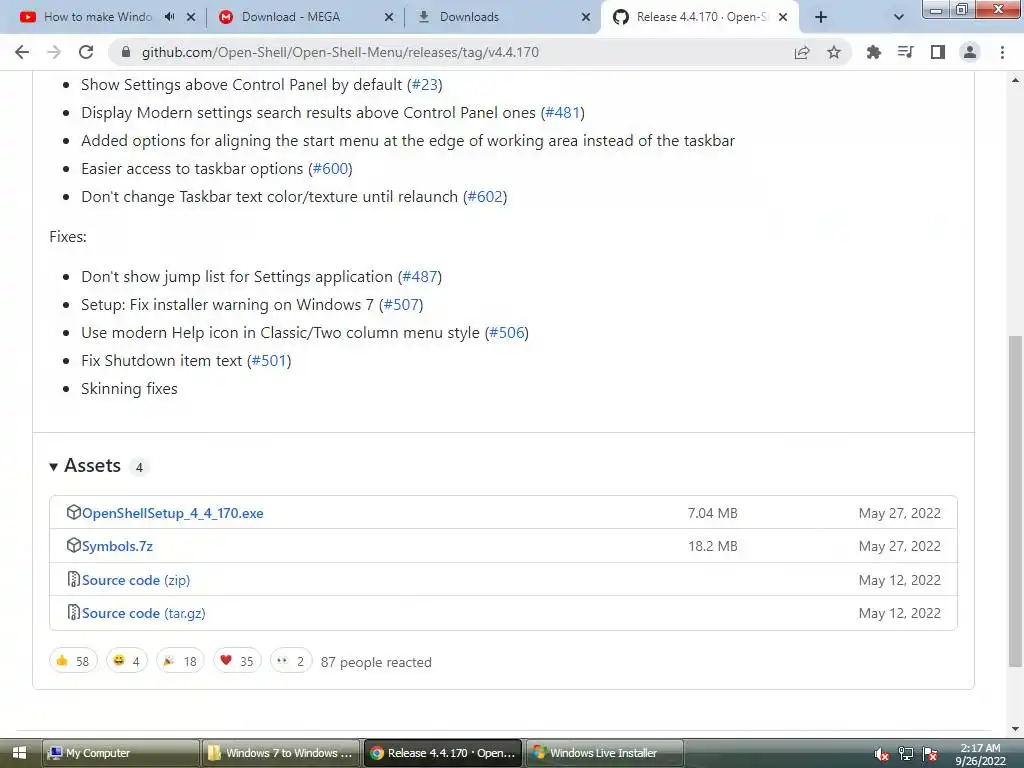Screen dimensions: 1024x768
Task: Download Source code (tar.gz)
Action: [x=144, y=614]
